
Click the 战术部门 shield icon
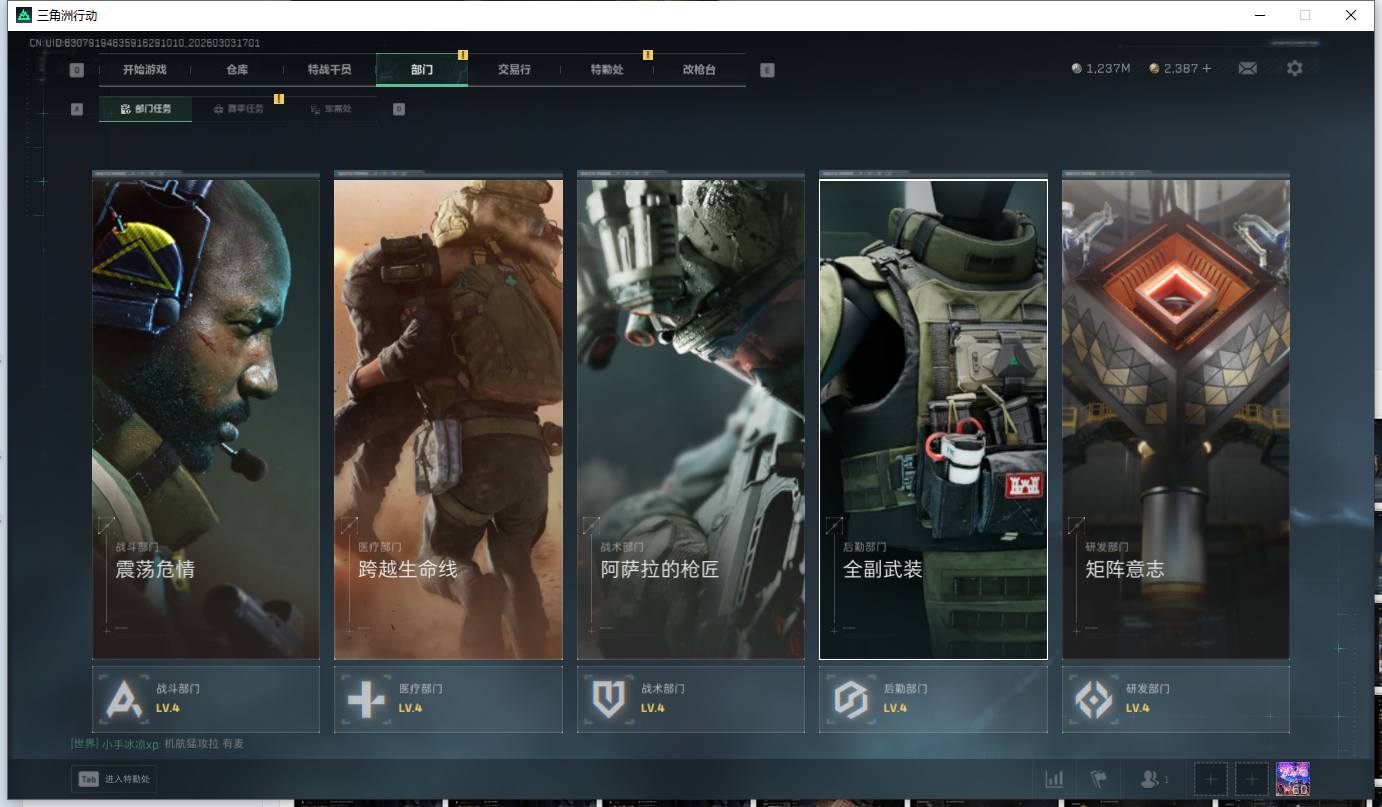coord(608,699)
